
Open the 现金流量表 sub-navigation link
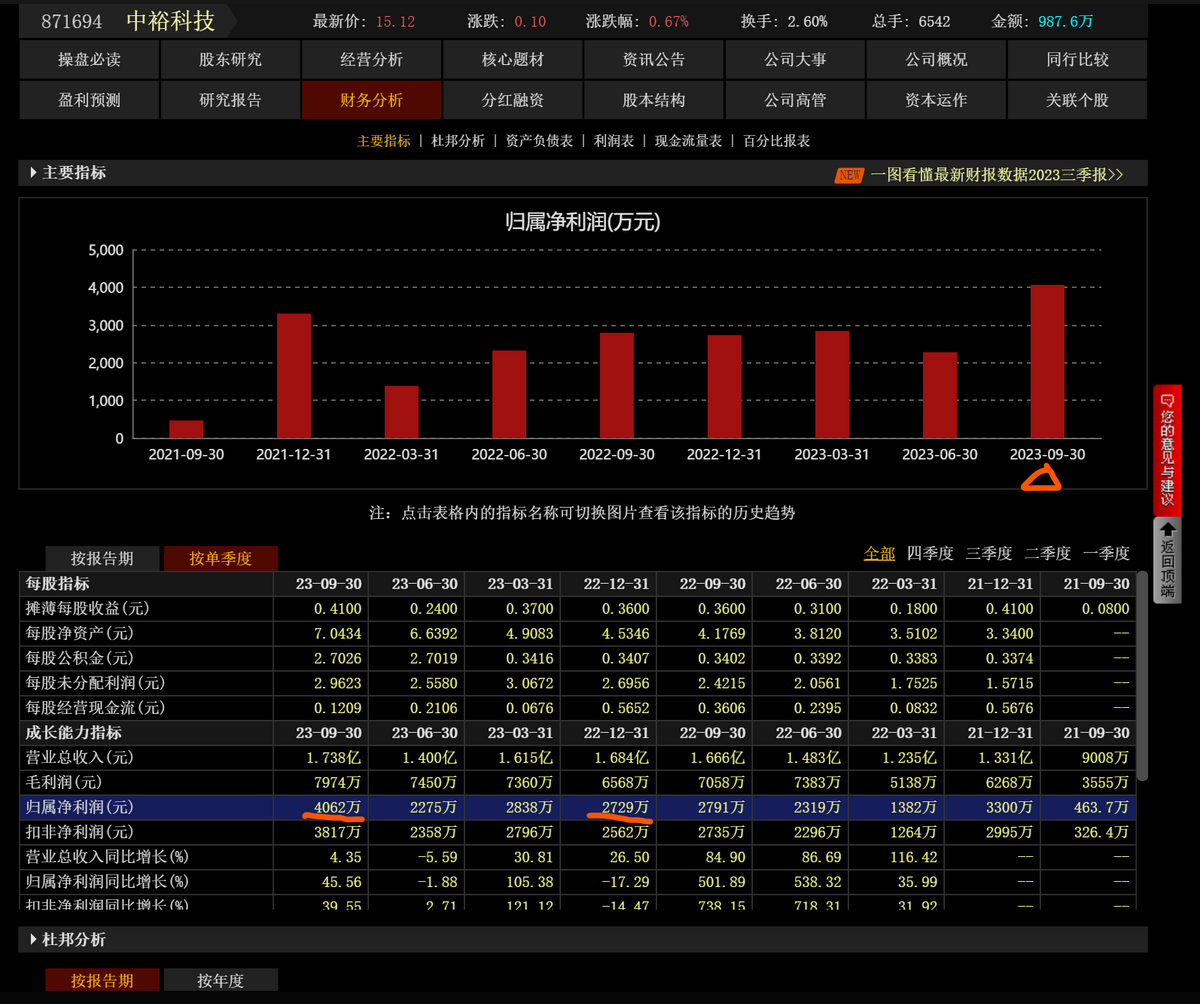click(688, 141)
